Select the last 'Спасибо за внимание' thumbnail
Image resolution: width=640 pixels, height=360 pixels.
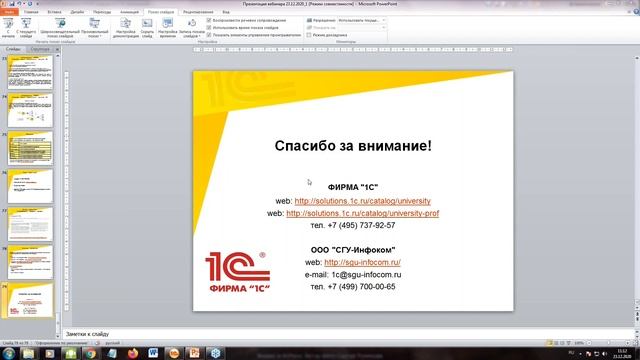pos(30,300)
